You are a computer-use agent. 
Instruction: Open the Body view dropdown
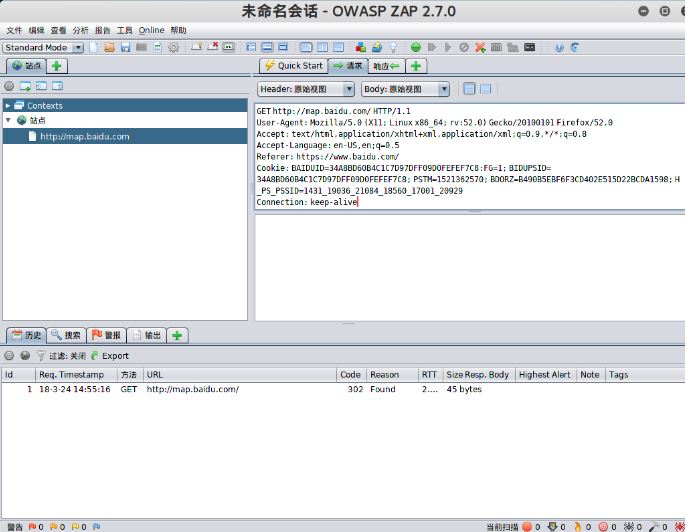point(406,89)
